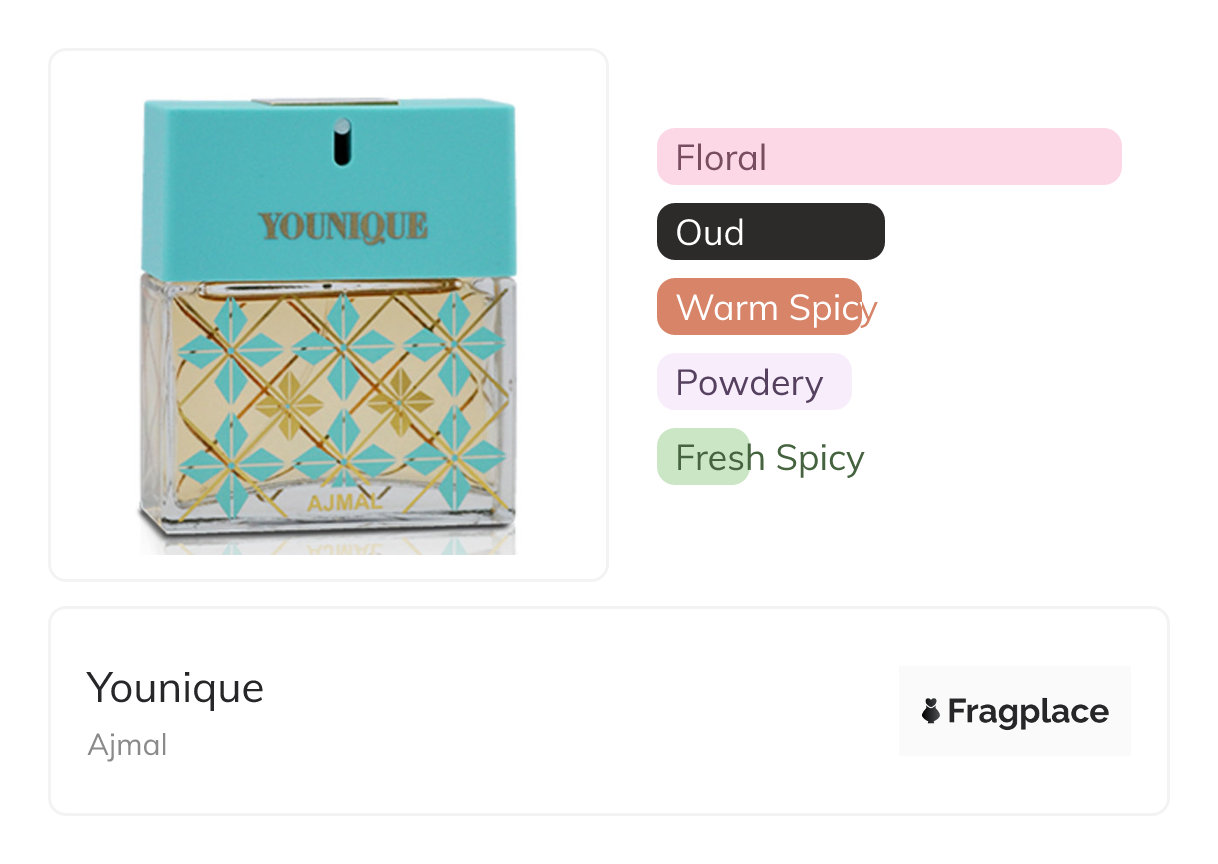This screenshot has width=1218, height=864.
Task: Open the Younique perfume title
Action: click(175, 688)
